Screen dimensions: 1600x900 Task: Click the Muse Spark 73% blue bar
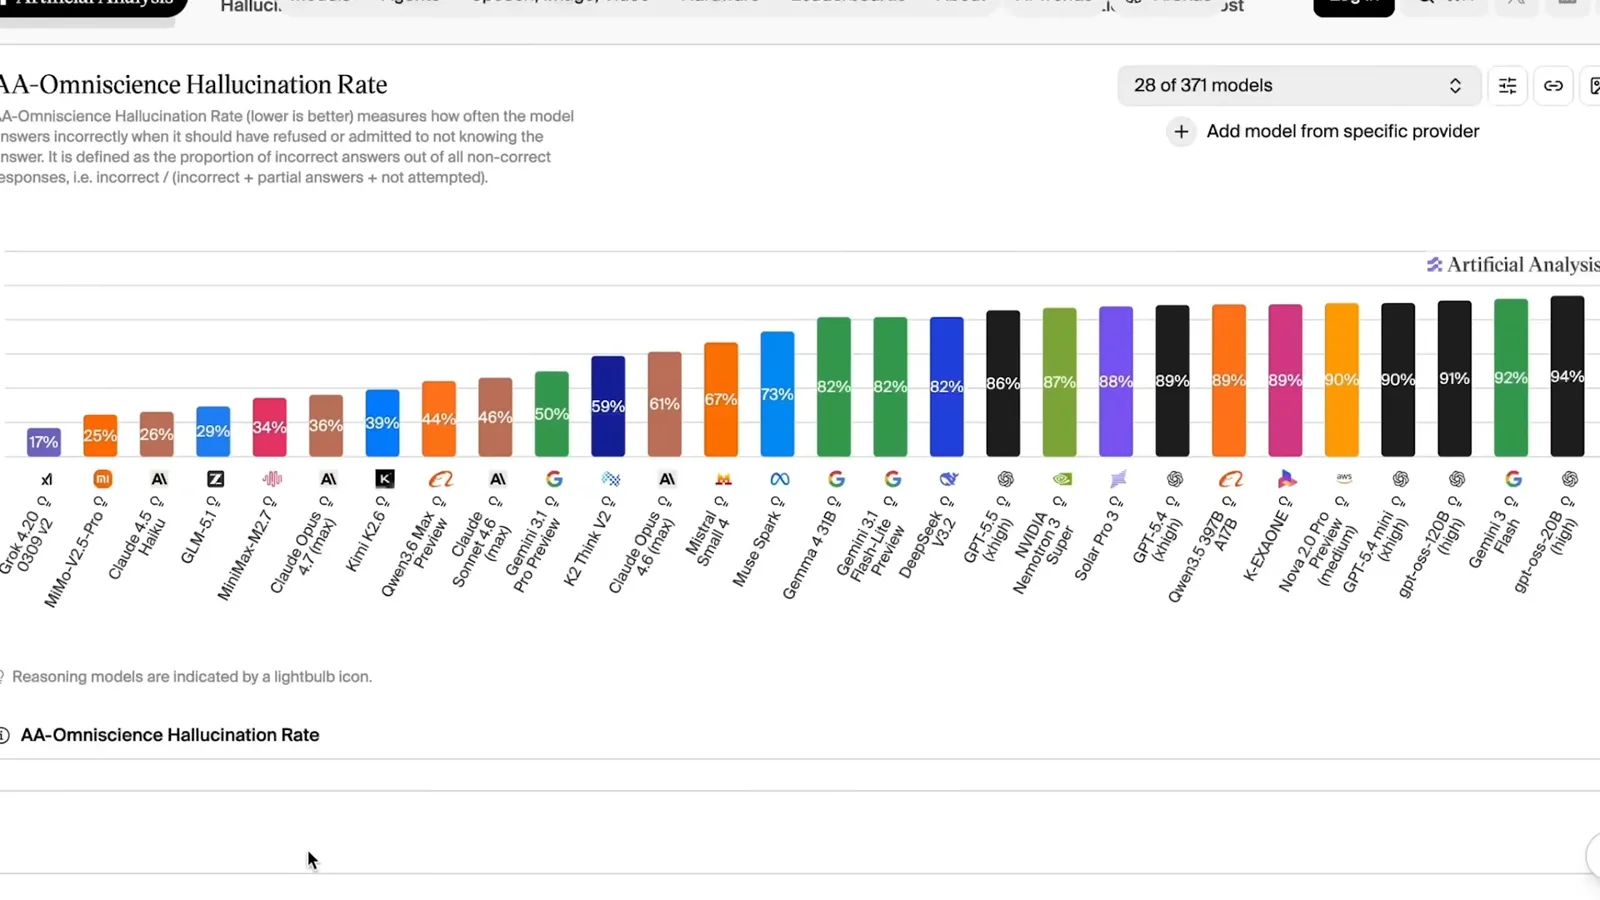click(777, 394)
